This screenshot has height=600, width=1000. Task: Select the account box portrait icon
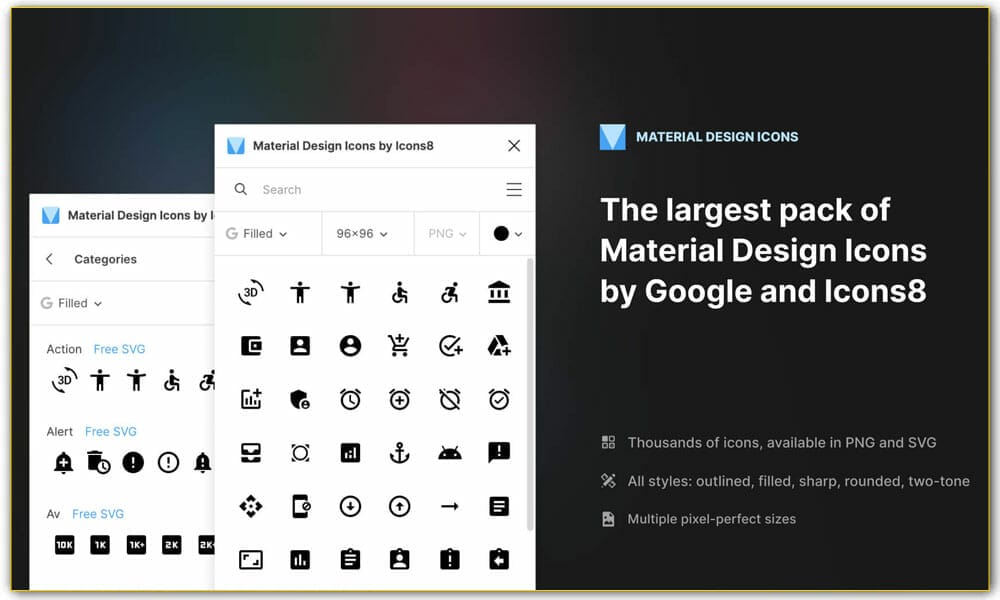pos(300,346)
